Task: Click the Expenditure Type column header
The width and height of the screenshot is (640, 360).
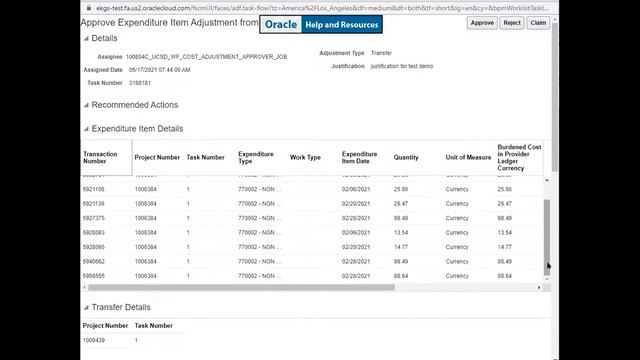Action: [256, 158]
